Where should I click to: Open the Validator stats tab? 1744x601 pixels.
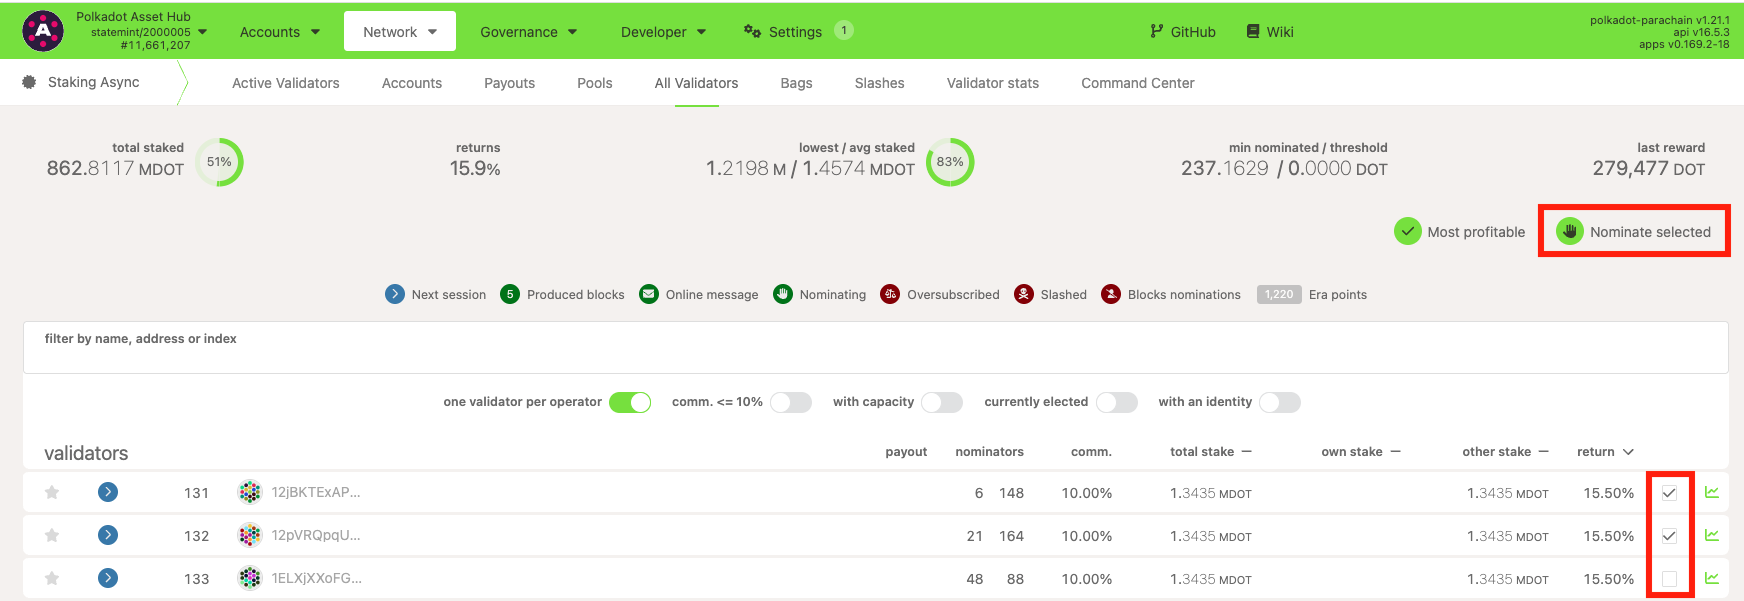pyautogui.click(x=993, y=83)
